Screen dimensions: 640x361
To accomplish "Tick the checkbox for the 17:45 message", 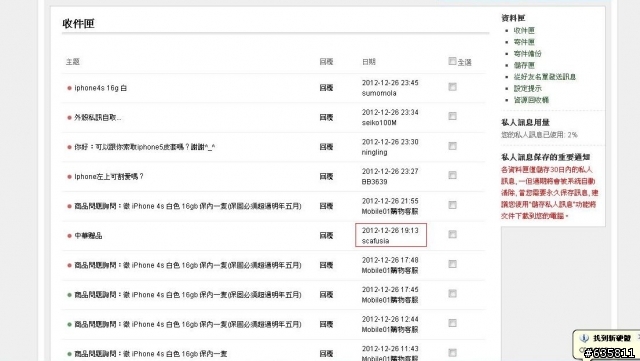I will coord(452,294).
